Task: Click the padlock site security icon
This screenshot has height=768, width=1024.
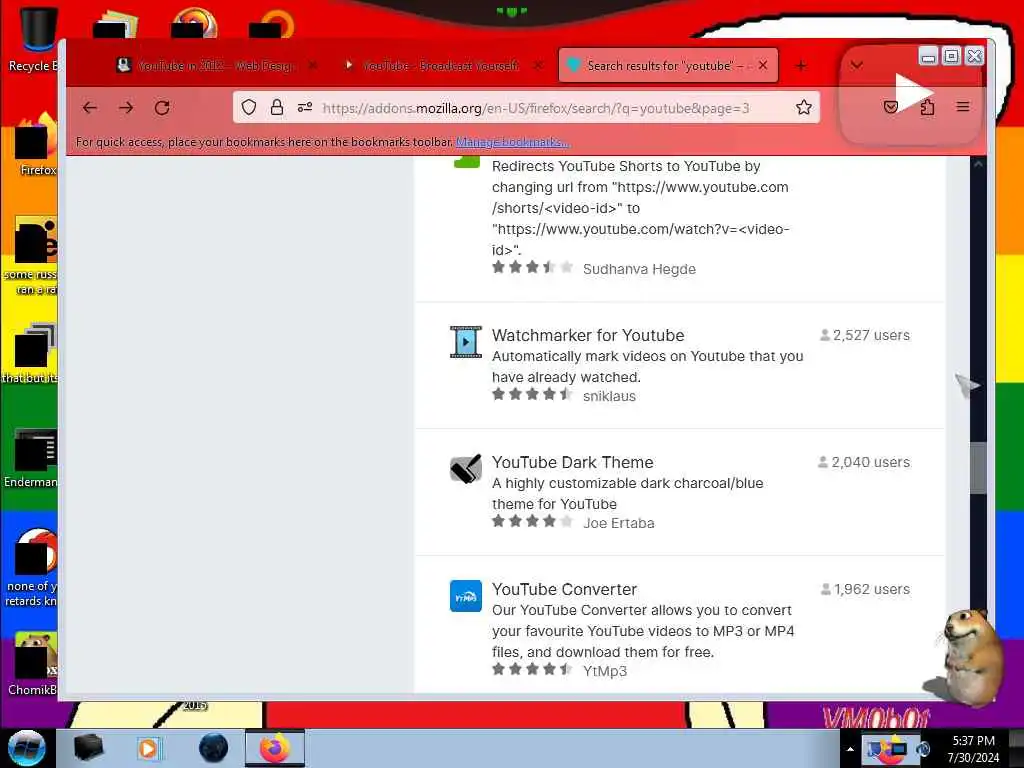Action: [x=277, y=107]
